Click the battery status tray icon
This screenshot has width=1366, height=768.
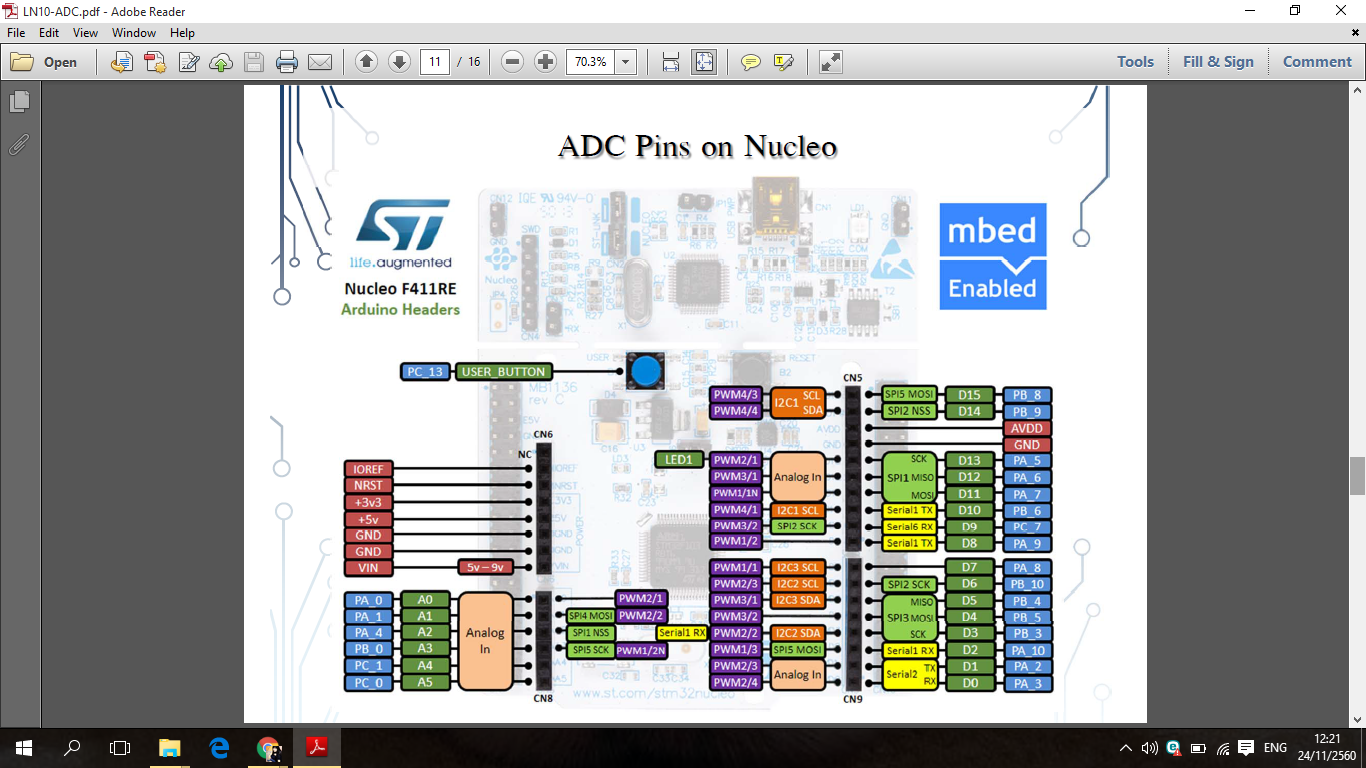[1197, 748]
